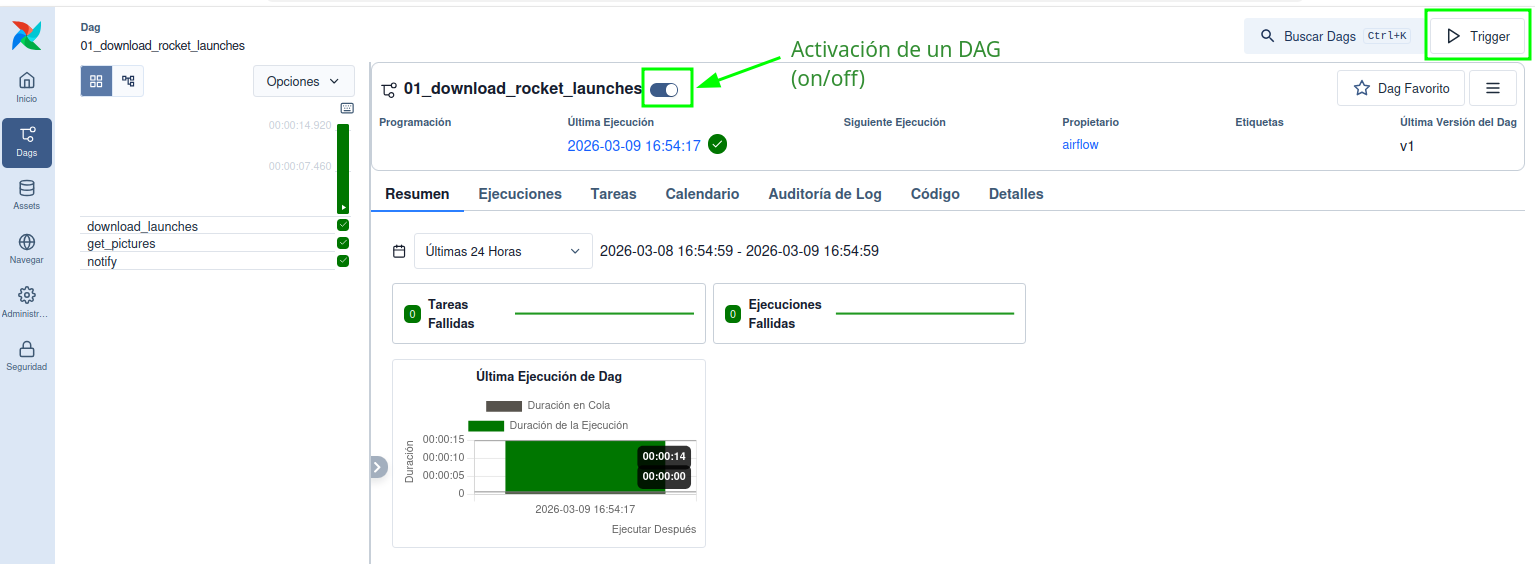Open Inicio home in sidebar
The width and height of the screenshot is (1535, 564).
click(x=27, y=87)
